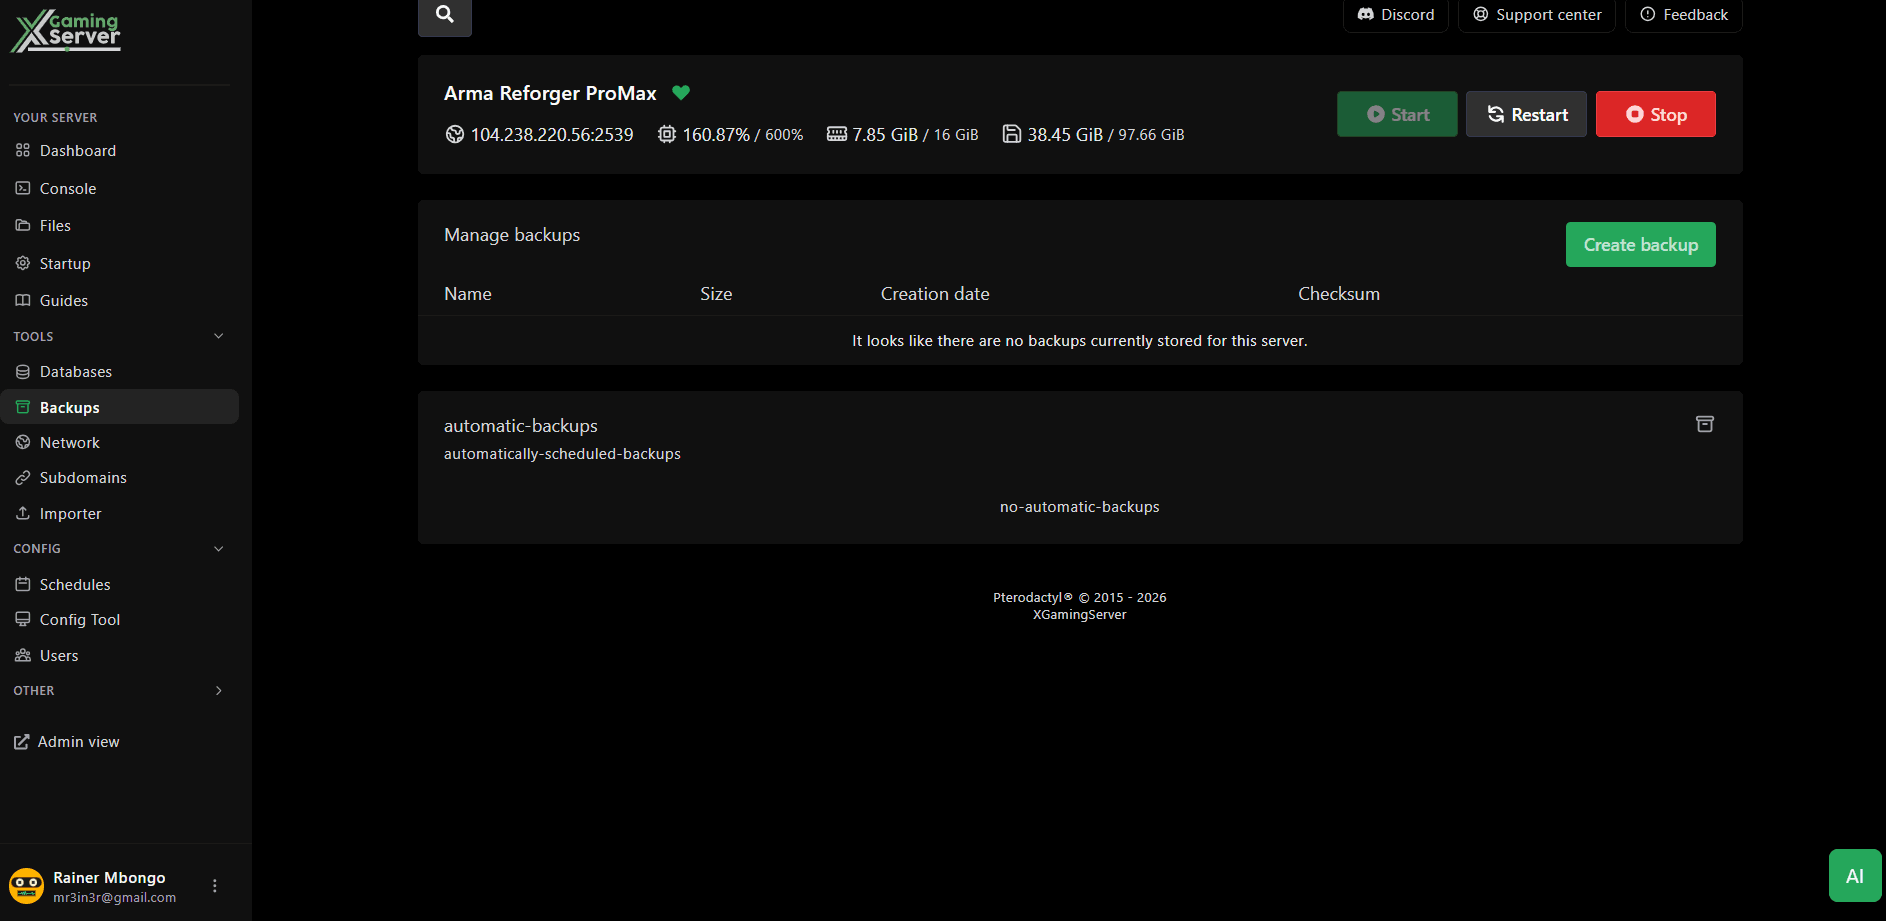Open the server Console from sidebar
Viewport: 1886px width, 921px height.
point(68,188)
